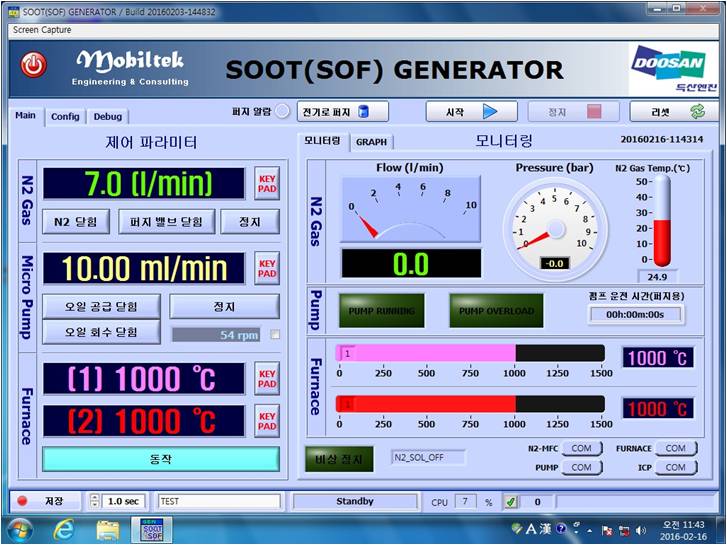Click the pink furnace 1 temperature bar

[470, 353]
